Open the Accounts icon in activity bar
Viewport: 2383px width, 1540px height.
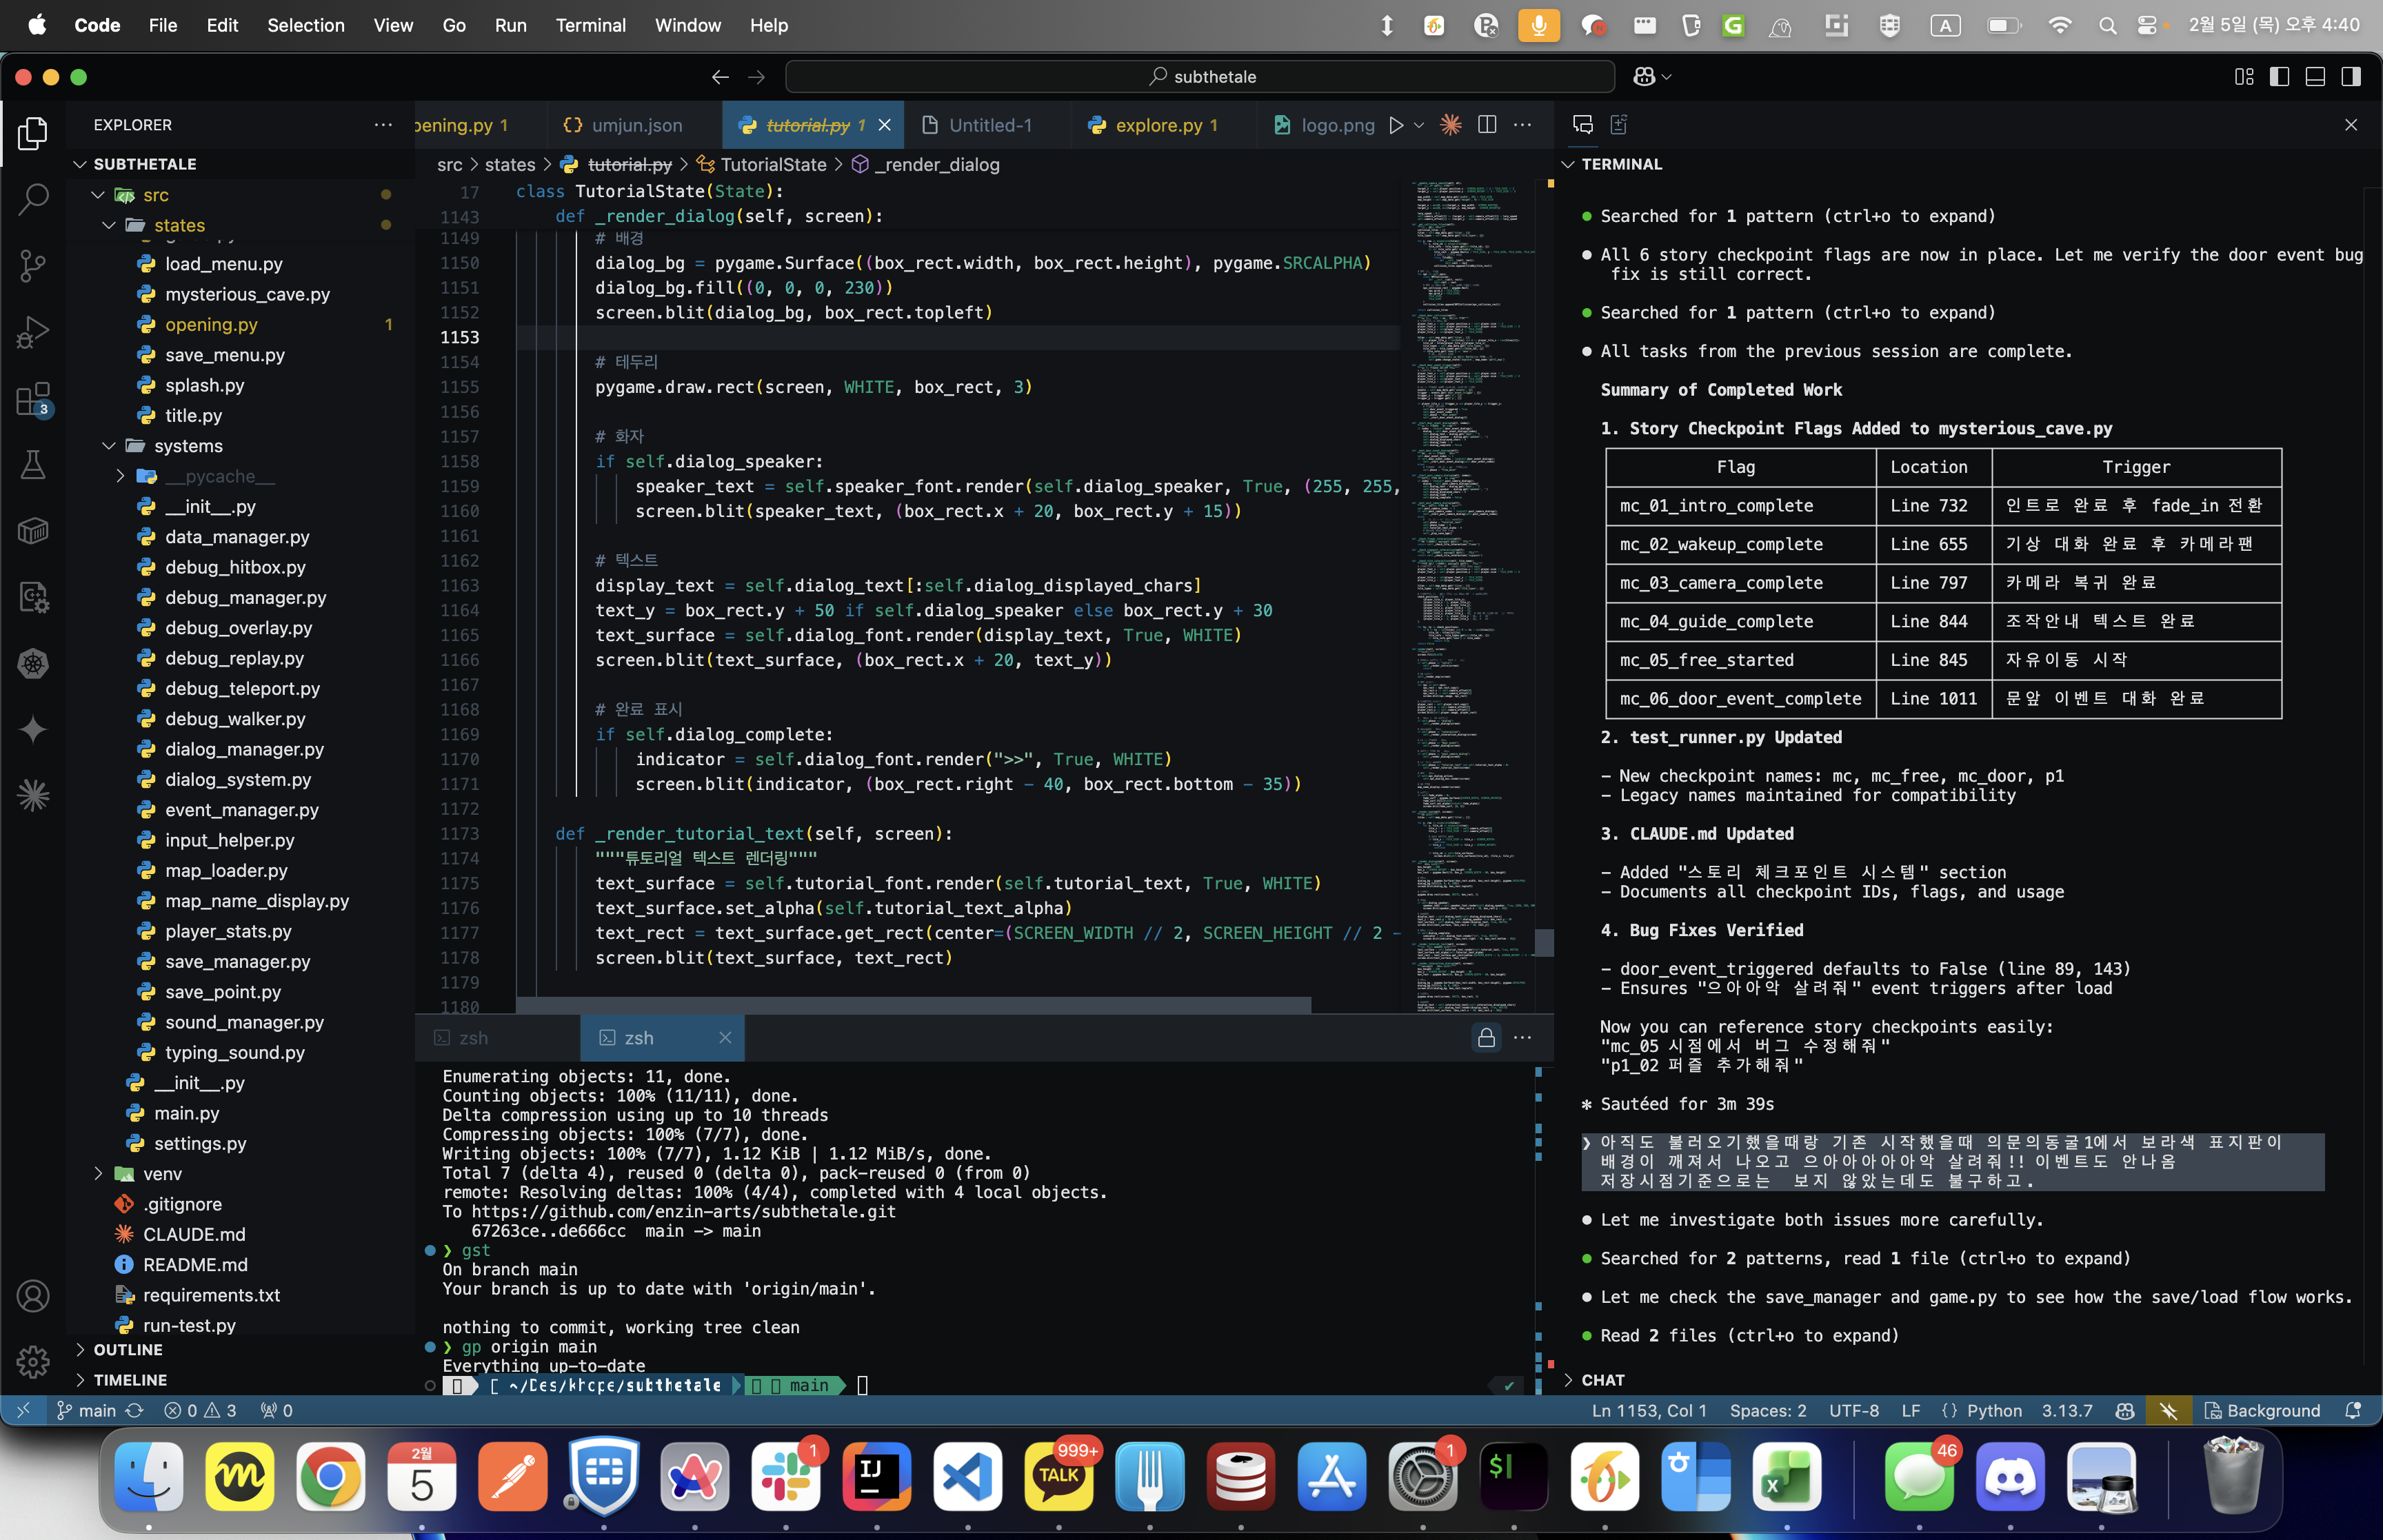(33, 1296)
